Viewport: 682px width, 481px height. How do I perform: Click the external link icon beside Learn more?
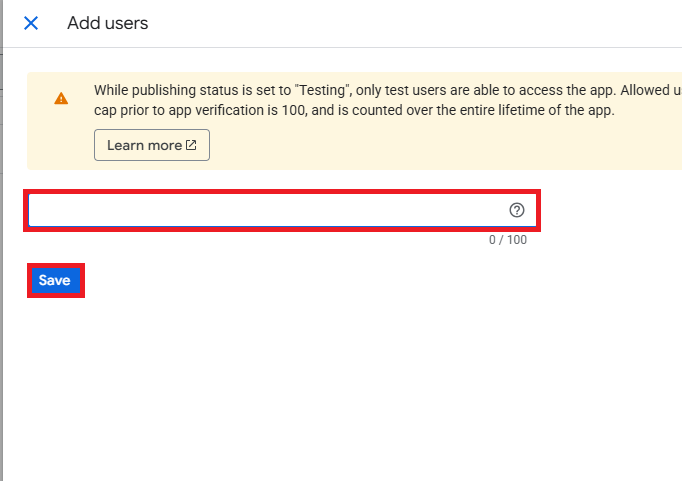point(191,145)
